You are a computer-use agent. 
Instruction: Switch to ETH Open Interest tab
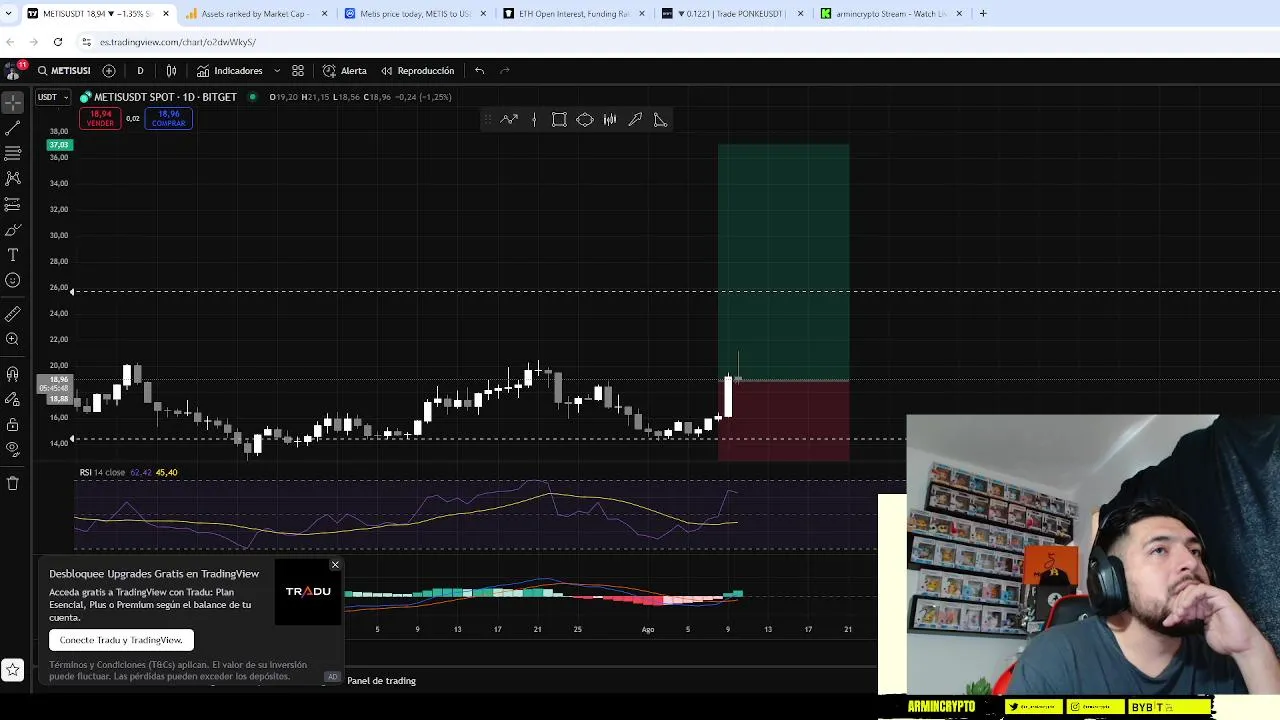pos(573,14)
